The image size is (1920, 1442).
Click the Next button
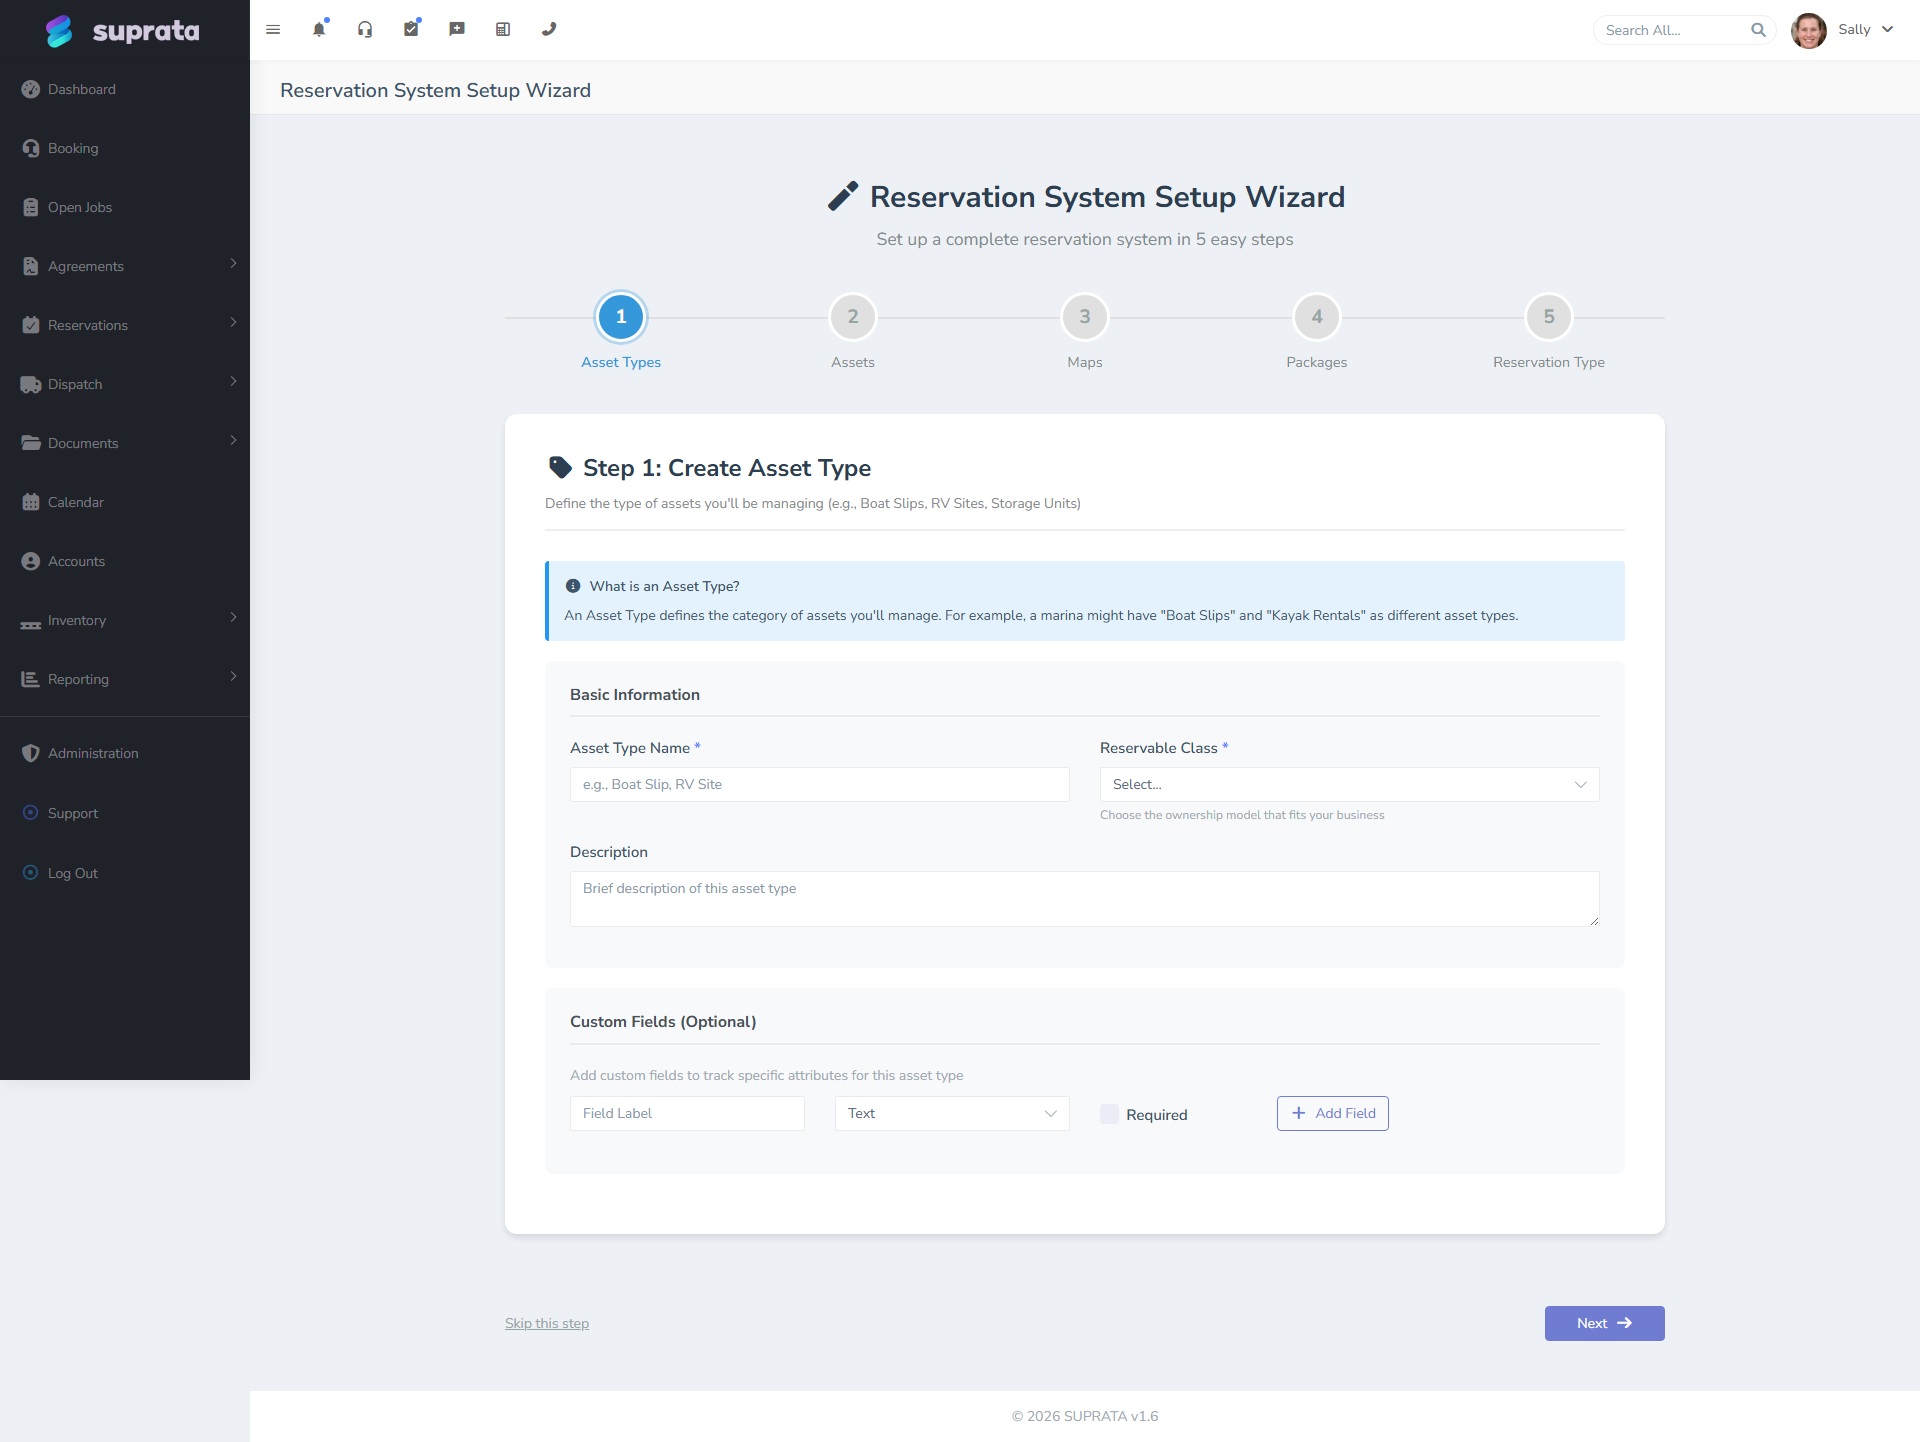click(x=1604, y=1323)
